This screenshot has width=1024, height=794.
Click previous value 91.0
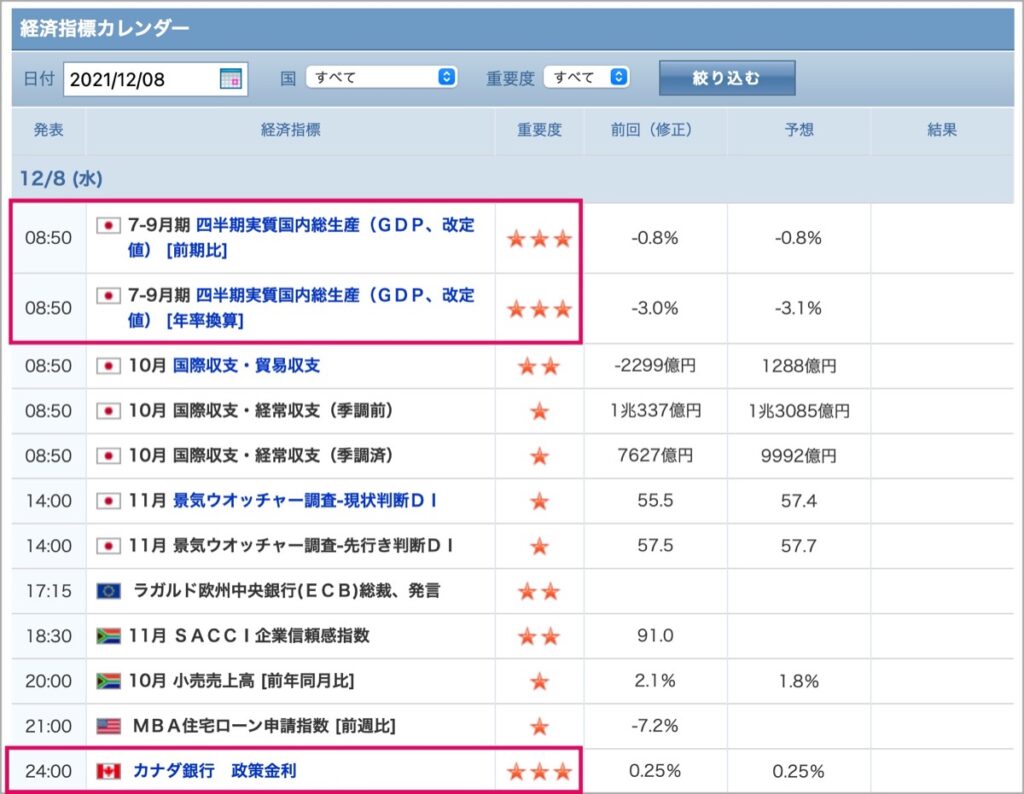point(655,636)
